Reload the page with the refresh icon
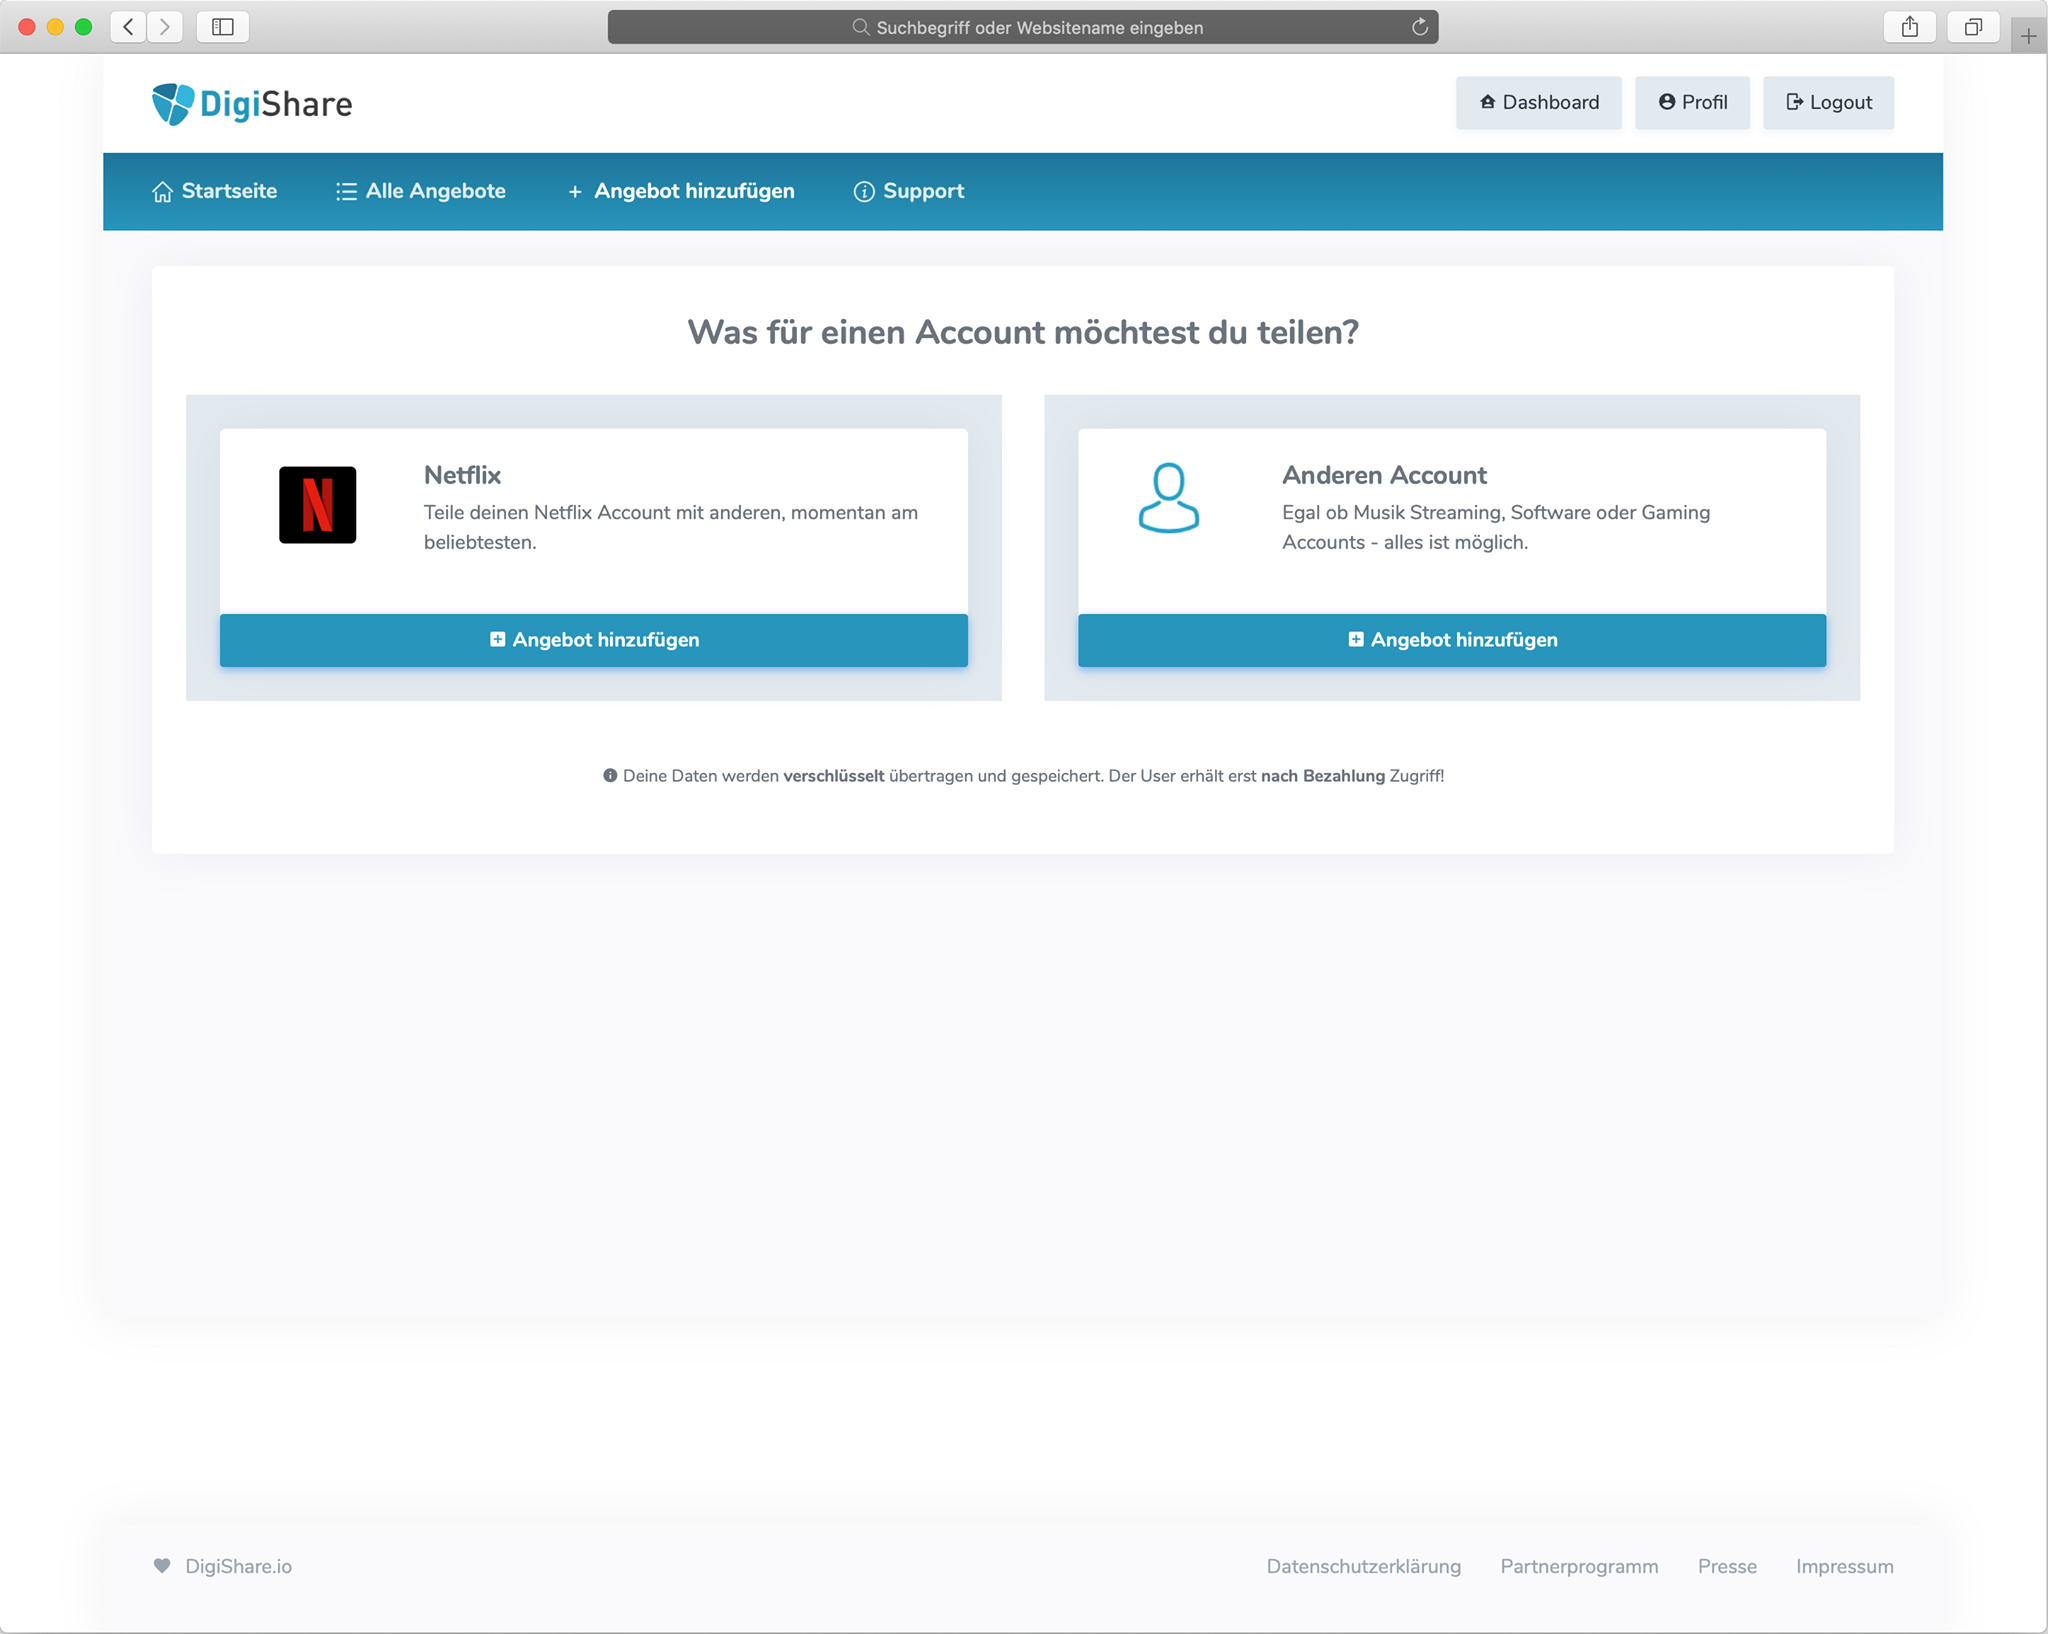This screenshot has height=1634, width=2048. point(1419,27)
